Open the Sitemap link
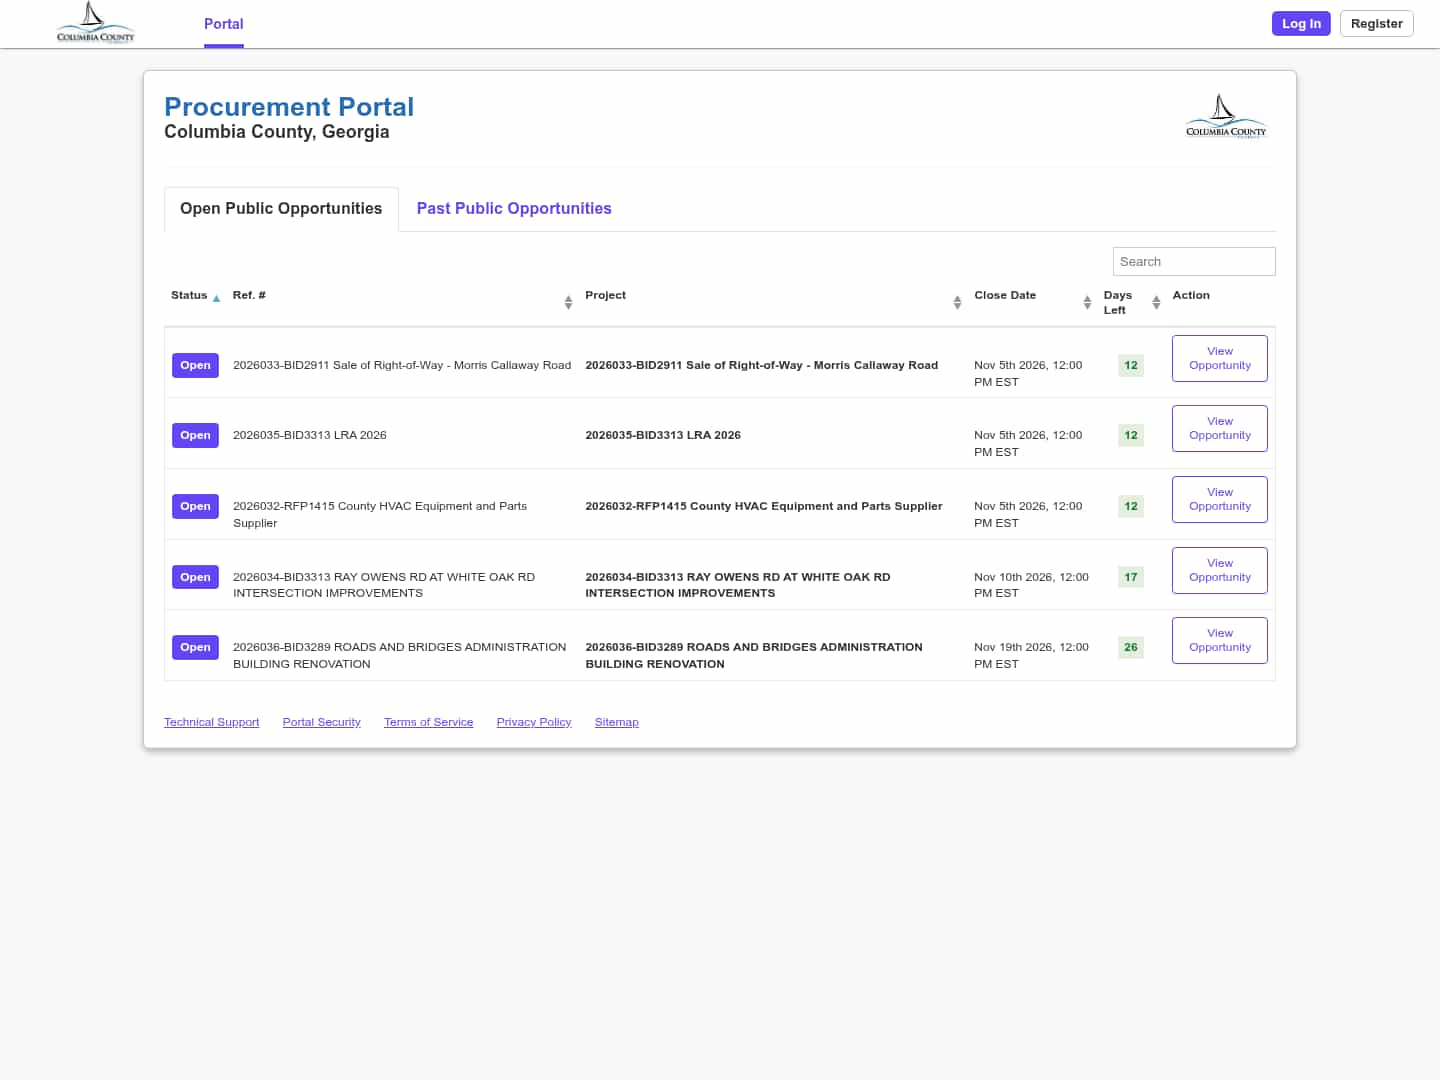1440x1080 pixels. click(x=617, y=722)
